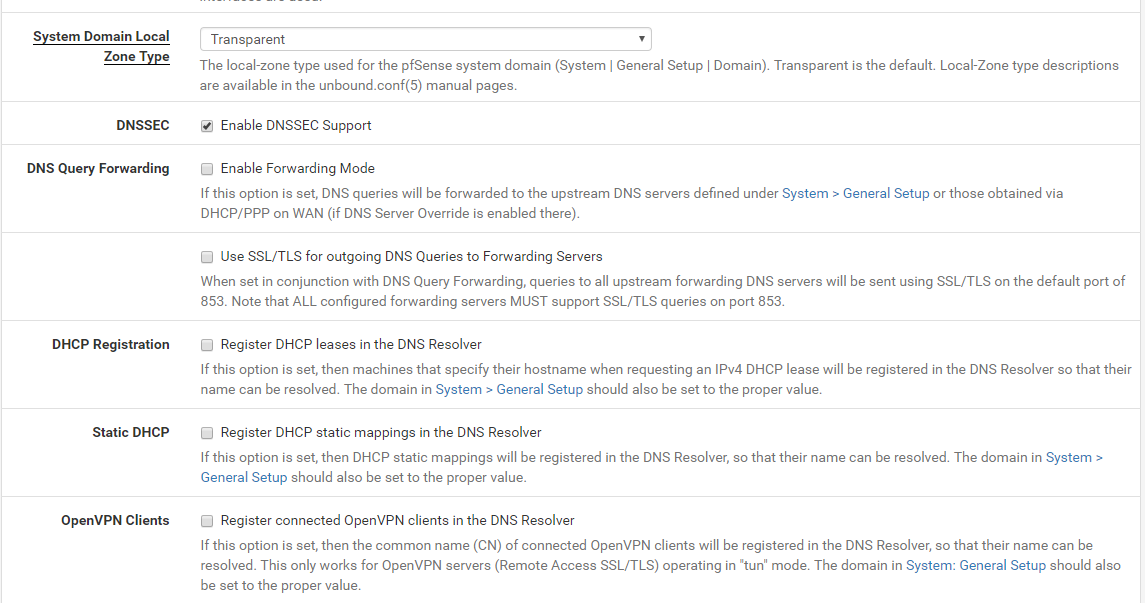The image size is (1145, 603).
Task: Click 'Register DHCP static mappings' label text
Action: coord(381,433)
